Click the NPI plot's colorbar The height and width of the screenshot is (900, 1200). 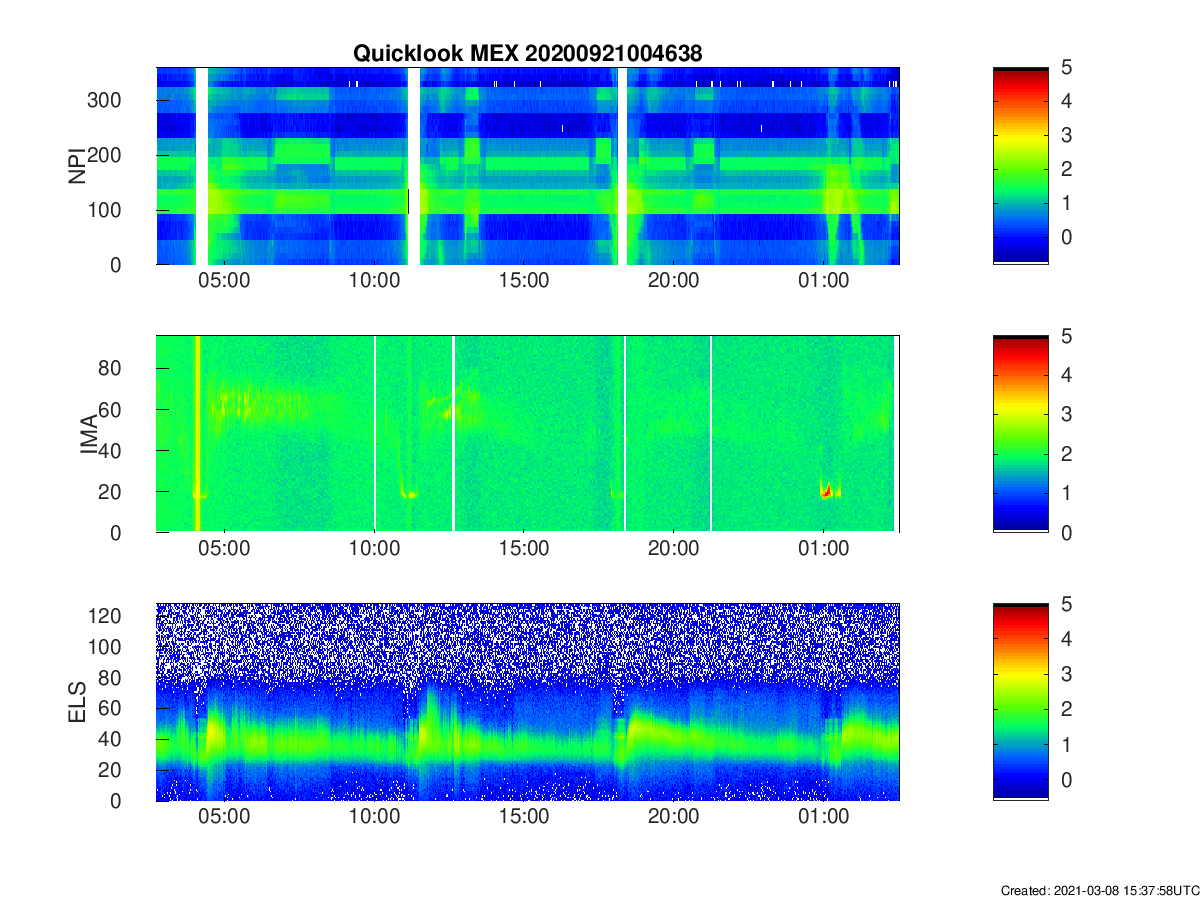click(1020, 166)
